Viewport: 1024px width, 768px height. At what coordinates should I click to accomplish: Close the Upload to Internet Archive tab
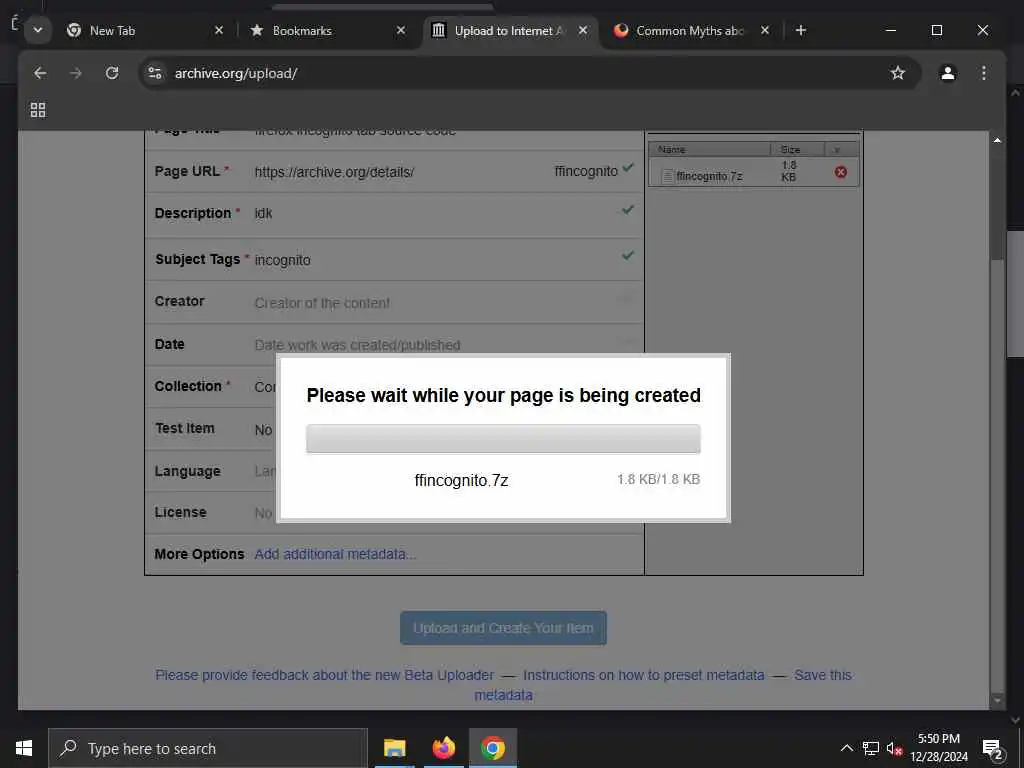pos(583,30)
